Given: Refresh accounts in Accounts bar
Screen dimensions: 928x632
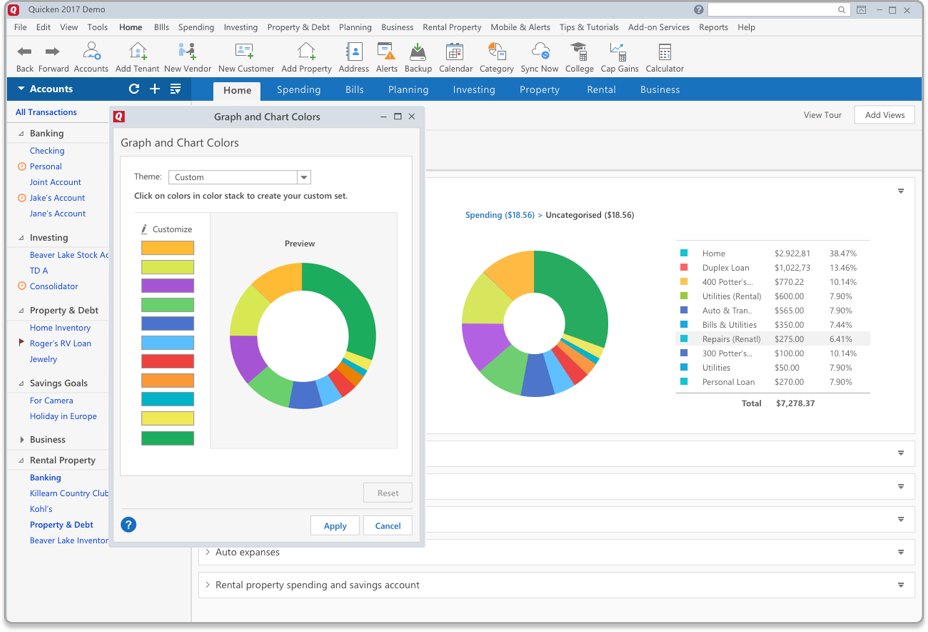Looking at the screenshot, I should pos(134,89).
